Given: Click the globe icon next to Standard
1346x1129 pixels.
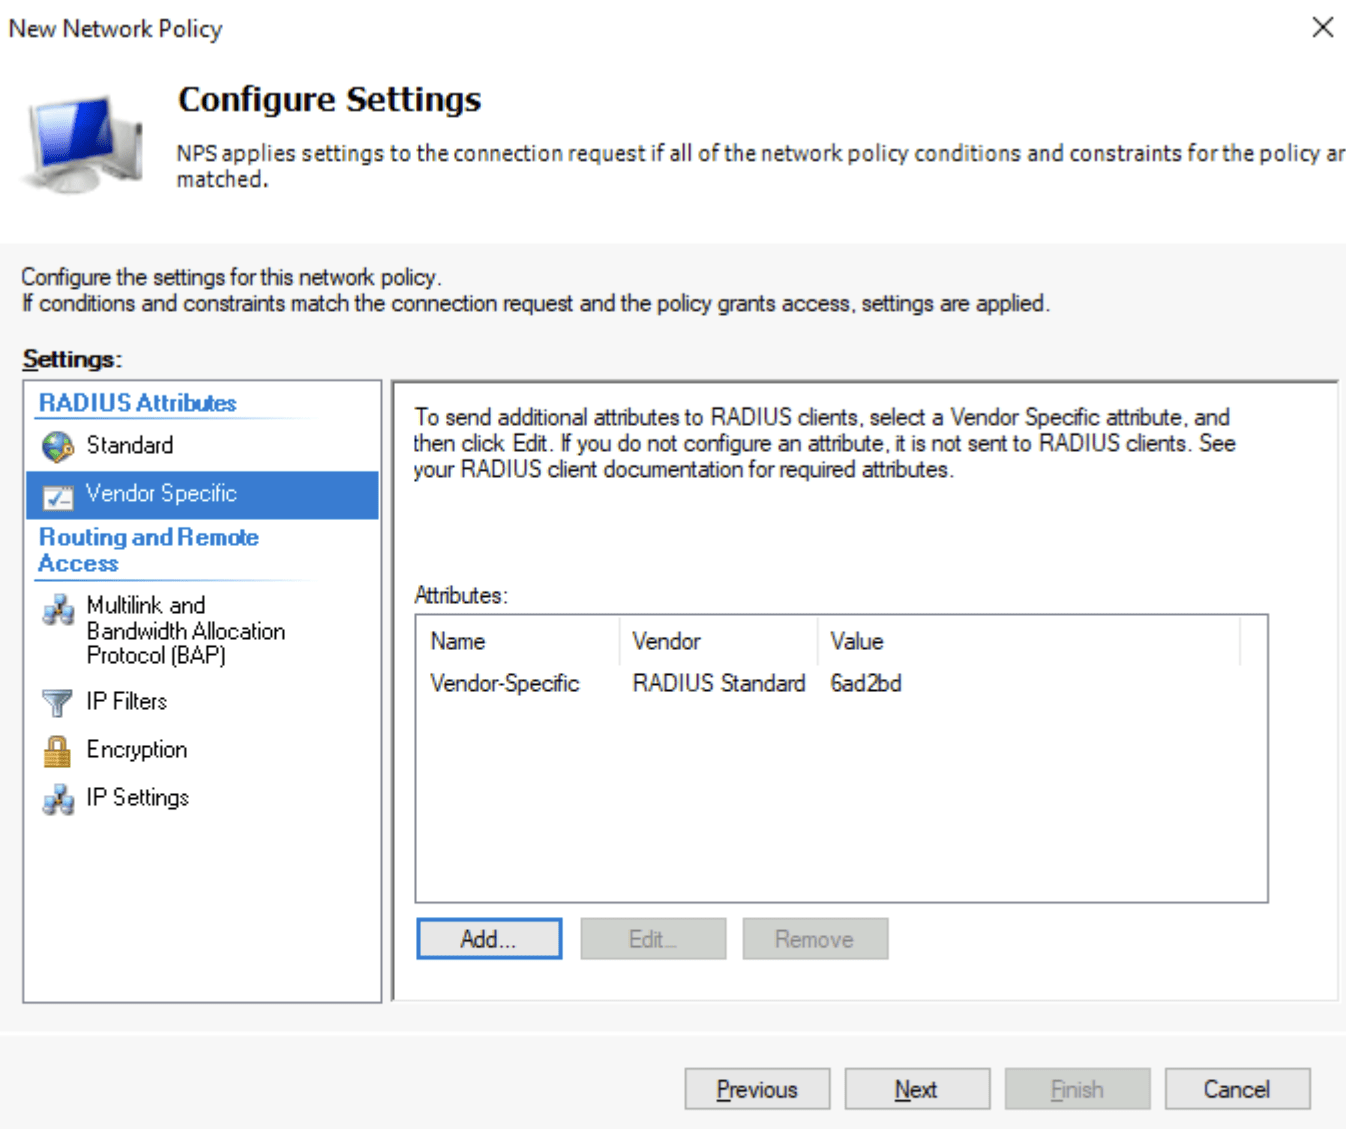Looking at the screenshot, I should [x=57, y=445].
